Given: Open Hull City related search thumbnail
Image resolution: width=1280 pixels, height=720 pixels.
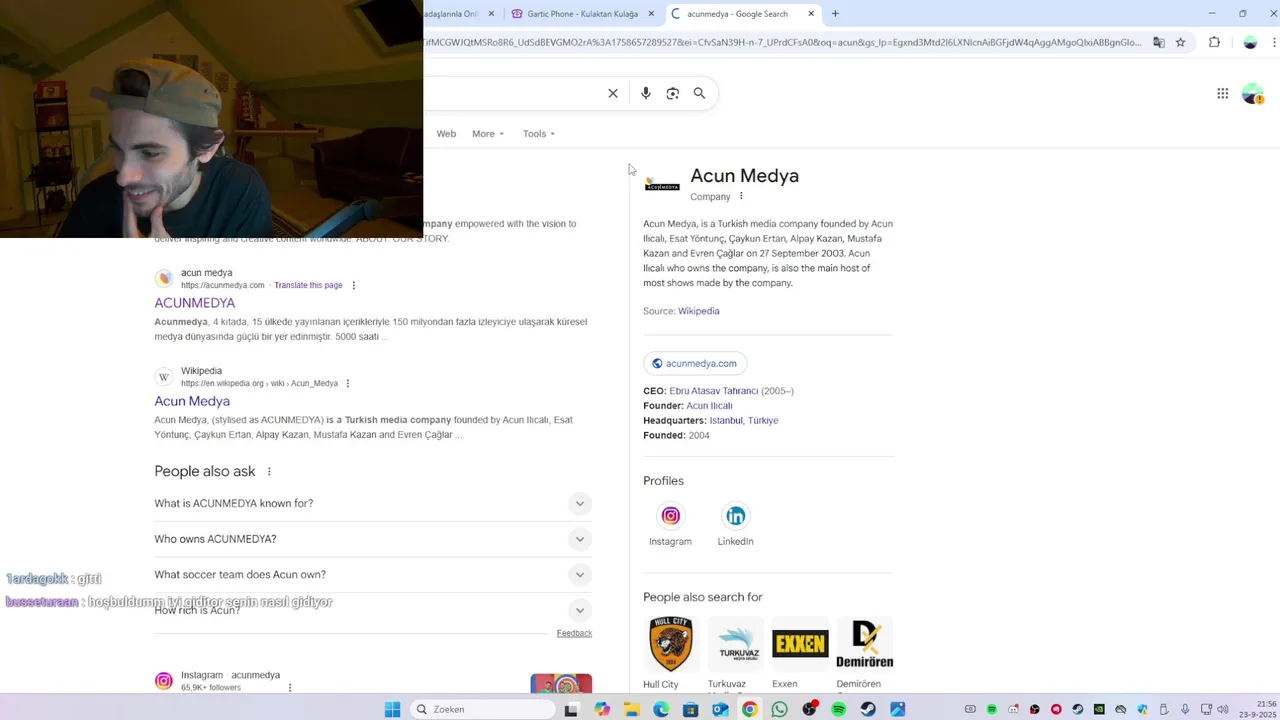Looking at the screenshot, I should pyautogui.click(x=670, y=644).
